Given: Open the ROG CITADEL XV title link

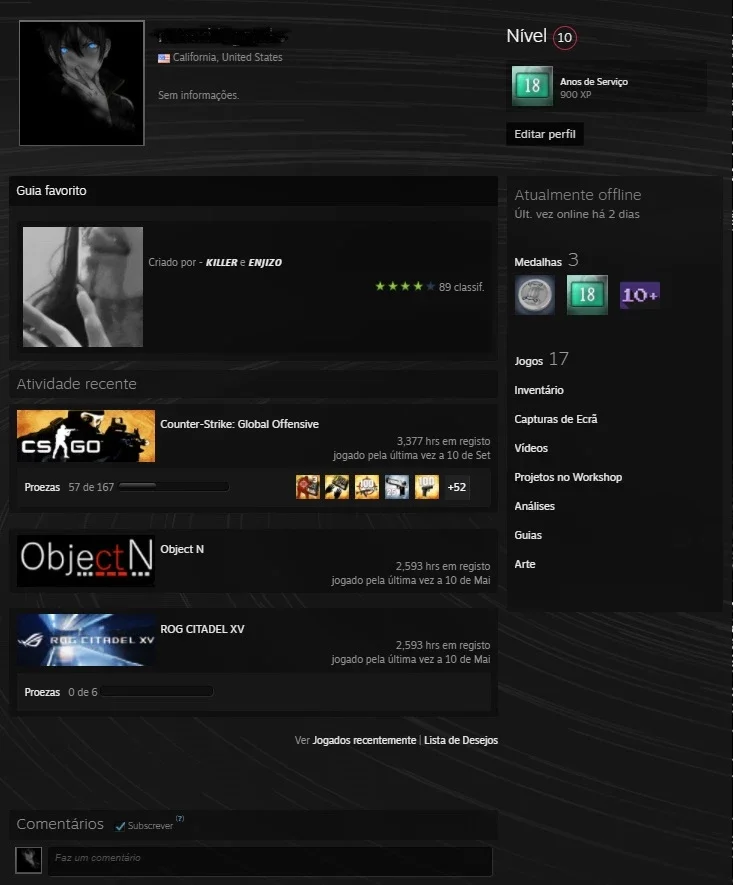Looking at the screenshot, I should click(x=202, y=629).
